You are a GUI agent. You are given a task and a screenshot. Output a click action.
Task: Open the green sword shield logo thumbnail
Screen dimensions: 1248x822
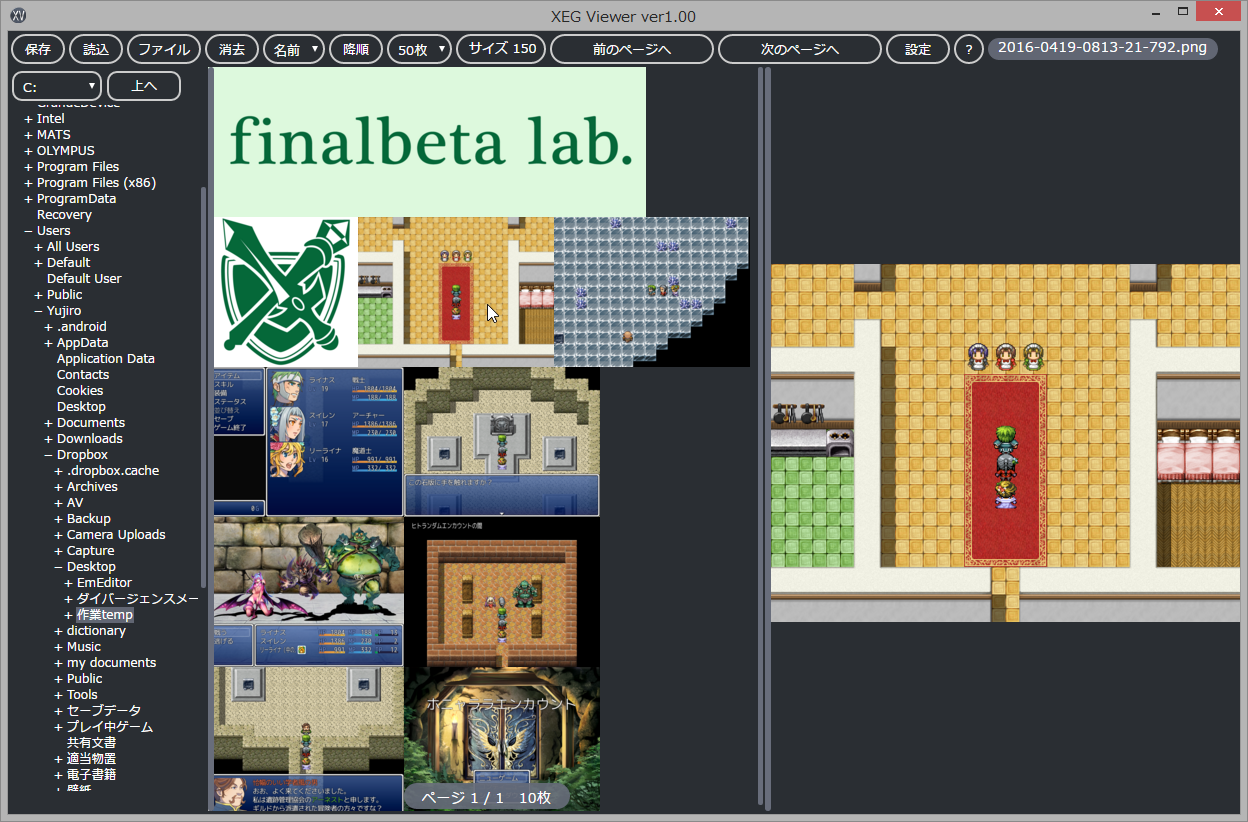[x=286, y=292]
